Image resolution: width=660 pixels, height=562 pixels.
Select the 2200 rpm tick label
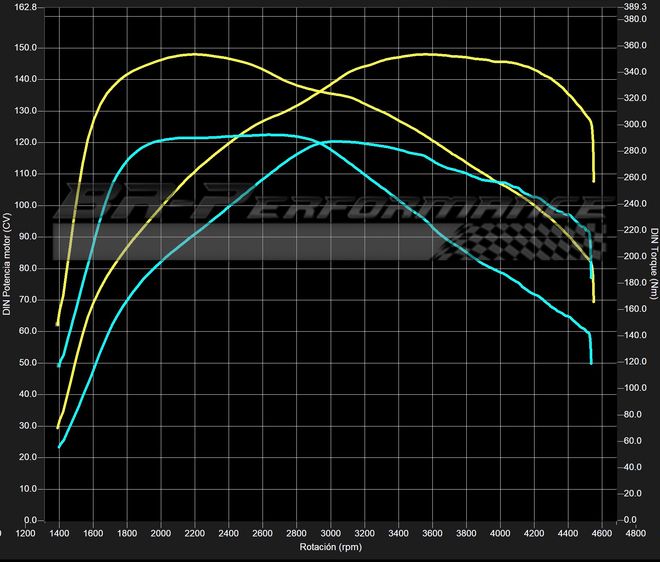tap(194, 533)
